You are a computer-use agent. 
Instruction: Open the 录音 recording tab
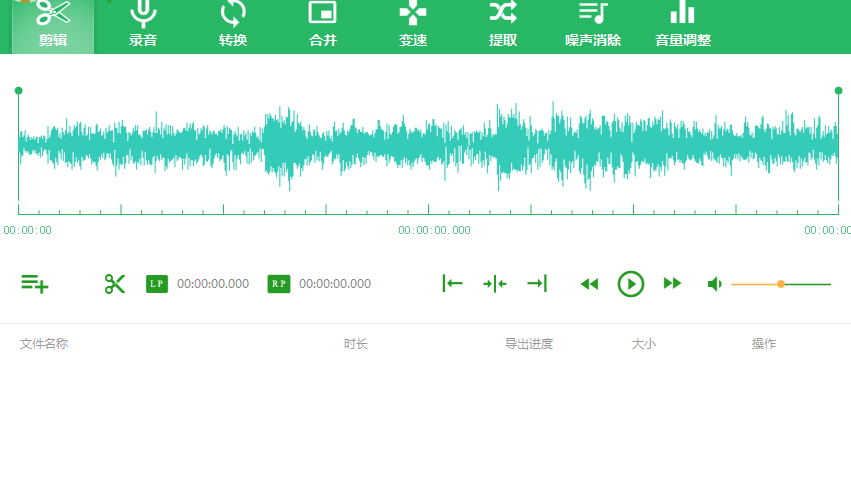pos(143,26)
